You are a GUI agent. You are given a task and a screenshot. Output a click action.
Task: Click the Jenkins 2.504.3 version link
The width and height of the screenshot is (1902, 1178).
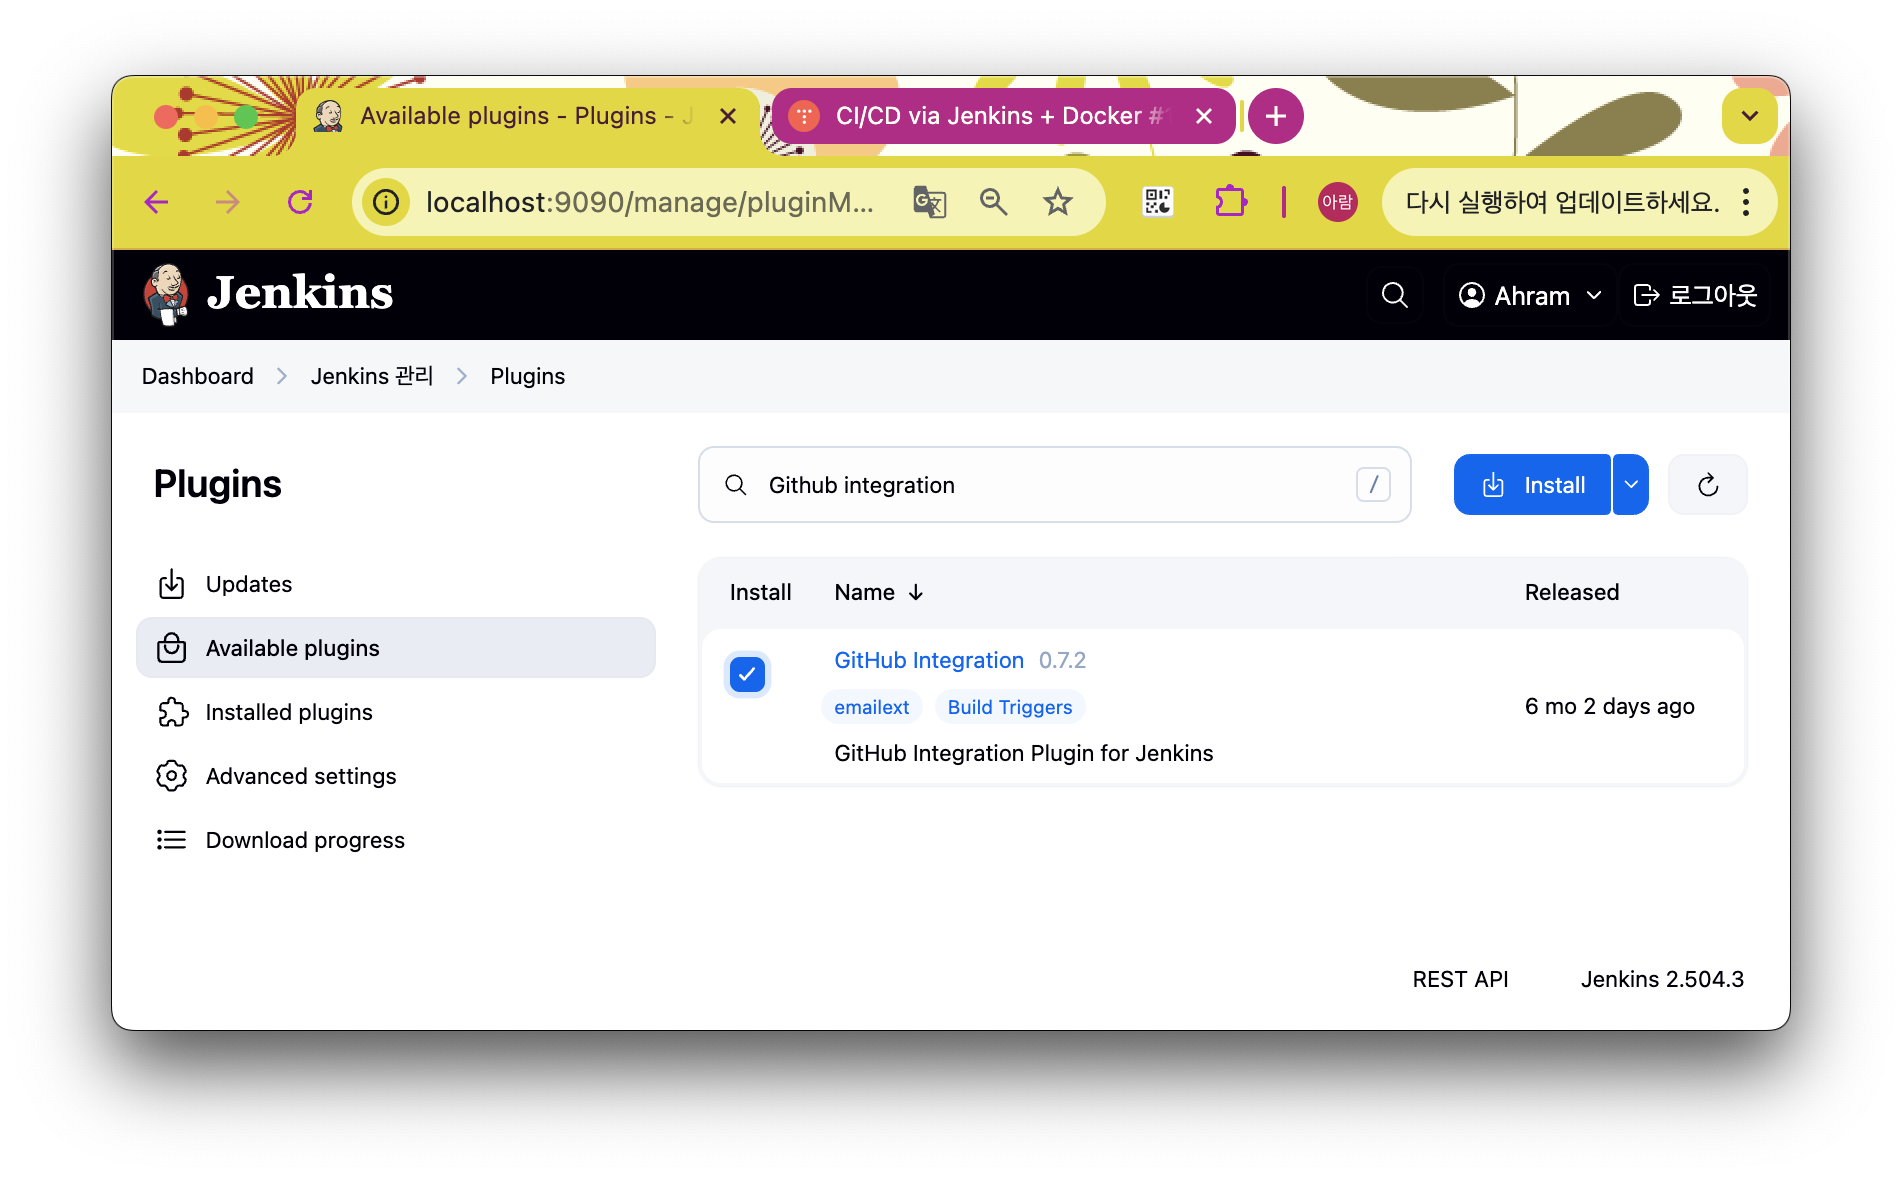point(1662,979)
